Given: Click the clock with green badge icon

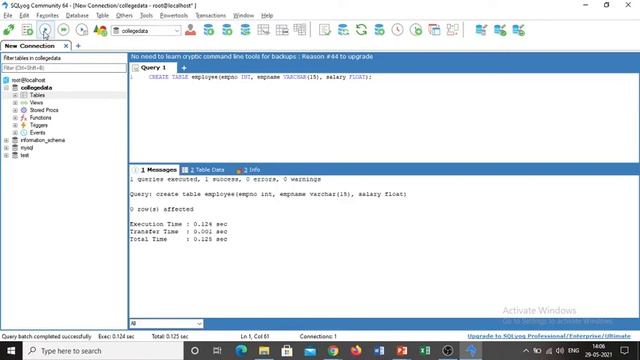Looking at the screenshot, I should coord(416,30).
